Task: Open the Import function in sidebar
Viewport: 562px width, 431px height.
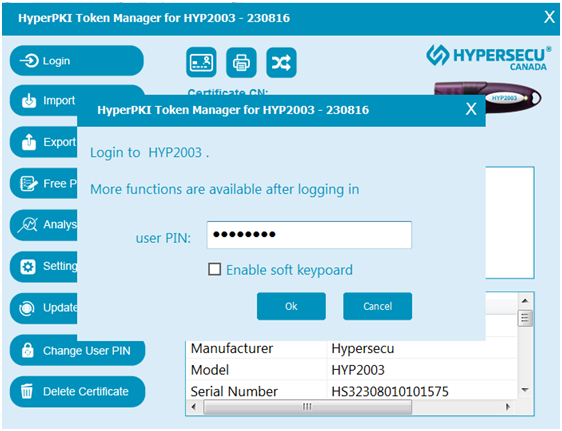Action: [x=43, y=100]
